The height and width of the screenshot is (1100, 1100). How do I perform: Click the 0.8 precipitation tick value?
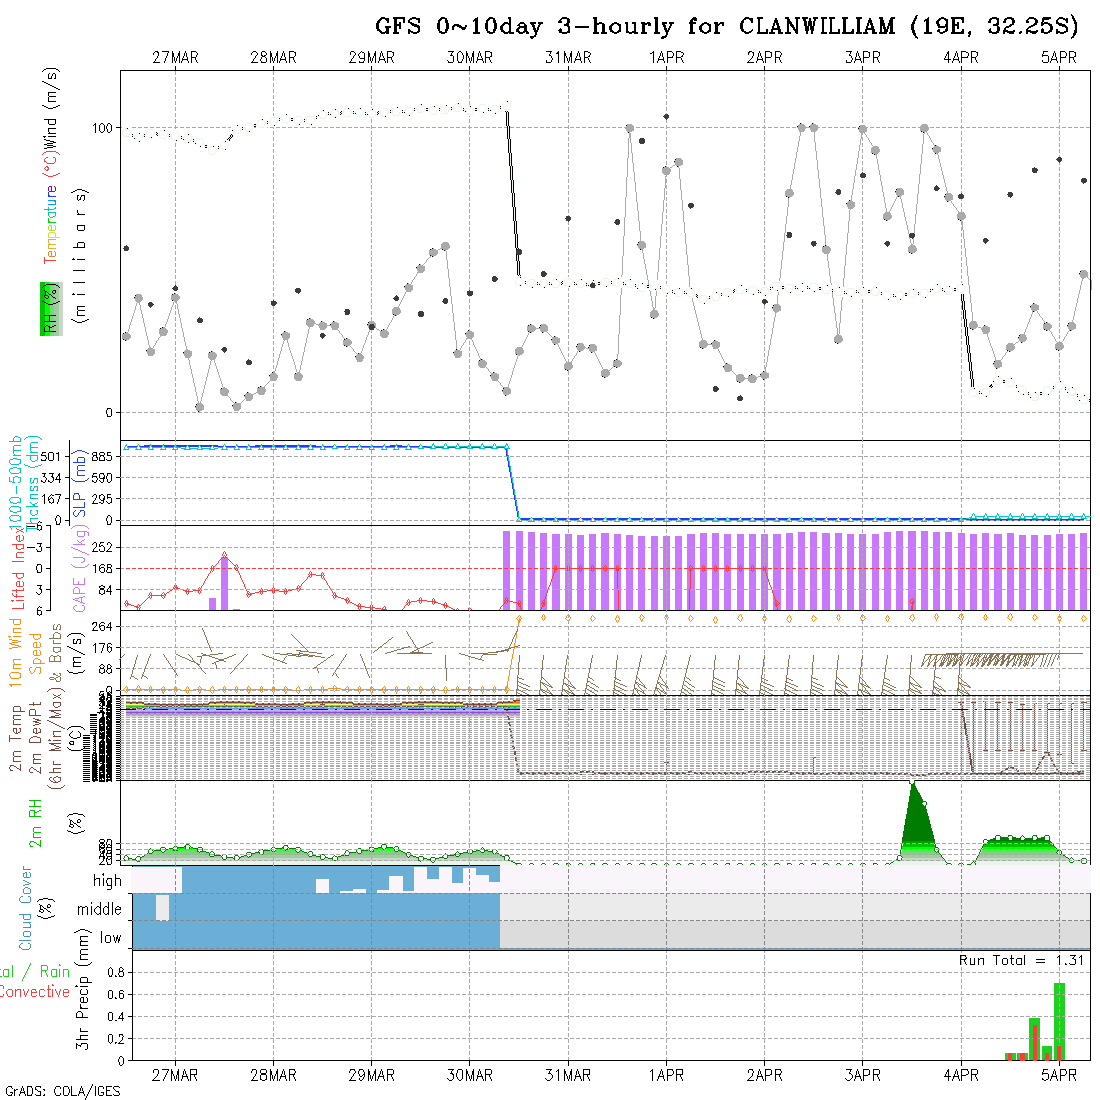(116, 973)
